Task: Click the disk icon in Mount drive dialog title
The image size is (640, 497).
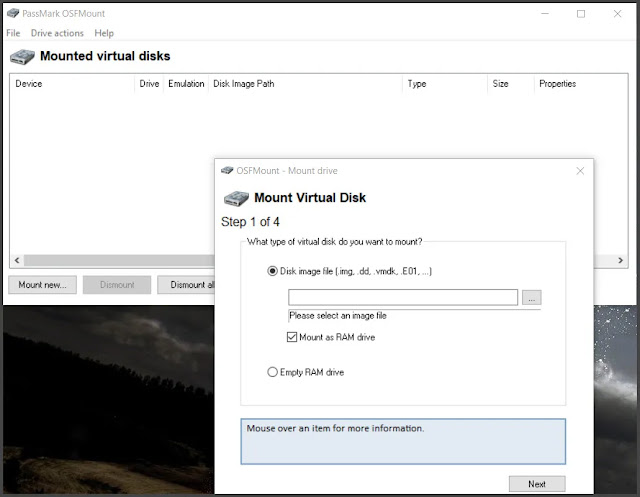Action: [227, 171]
